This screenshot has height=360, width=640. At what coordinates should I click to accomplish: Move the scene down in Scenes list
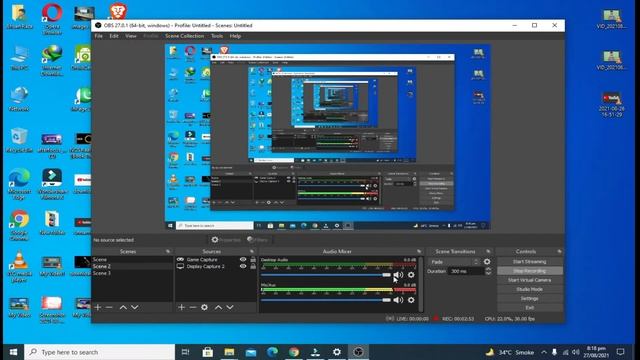pyautogui.click(x=134, y=307)
